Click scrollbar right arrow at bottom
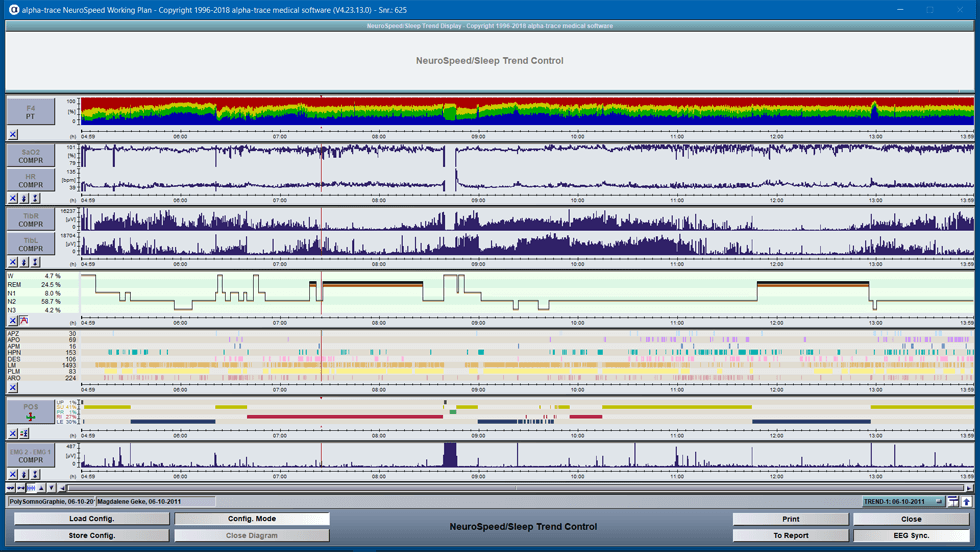The width and height of the screenshot is (980, 552). click(969, 488)
